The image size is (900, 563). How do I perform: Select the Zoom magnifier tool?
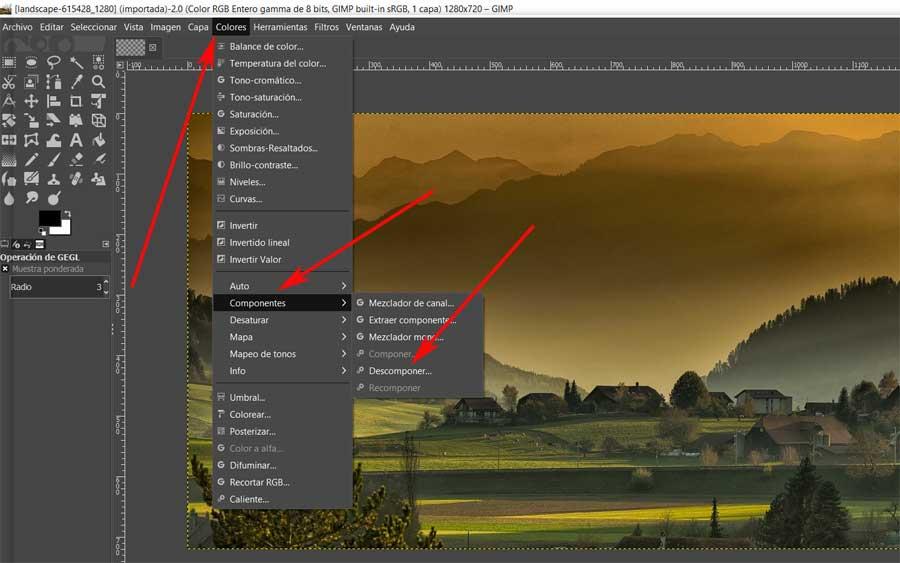pos(98,81)
